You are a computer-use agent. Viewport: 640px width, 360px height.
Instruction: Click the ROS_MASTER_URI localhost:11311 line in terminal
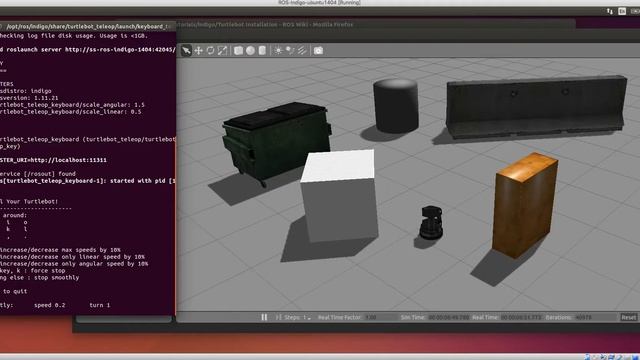(x=53, y=160)
